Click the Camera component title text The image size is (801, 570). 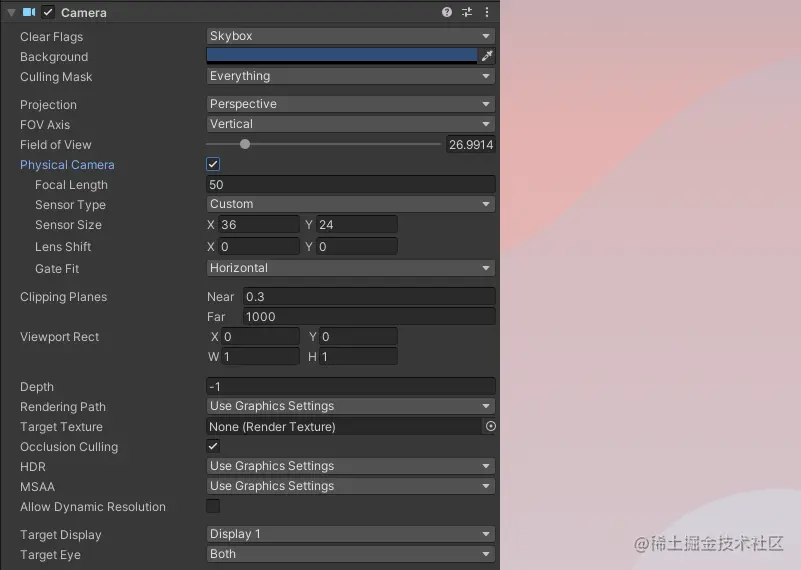pos(84,13)
